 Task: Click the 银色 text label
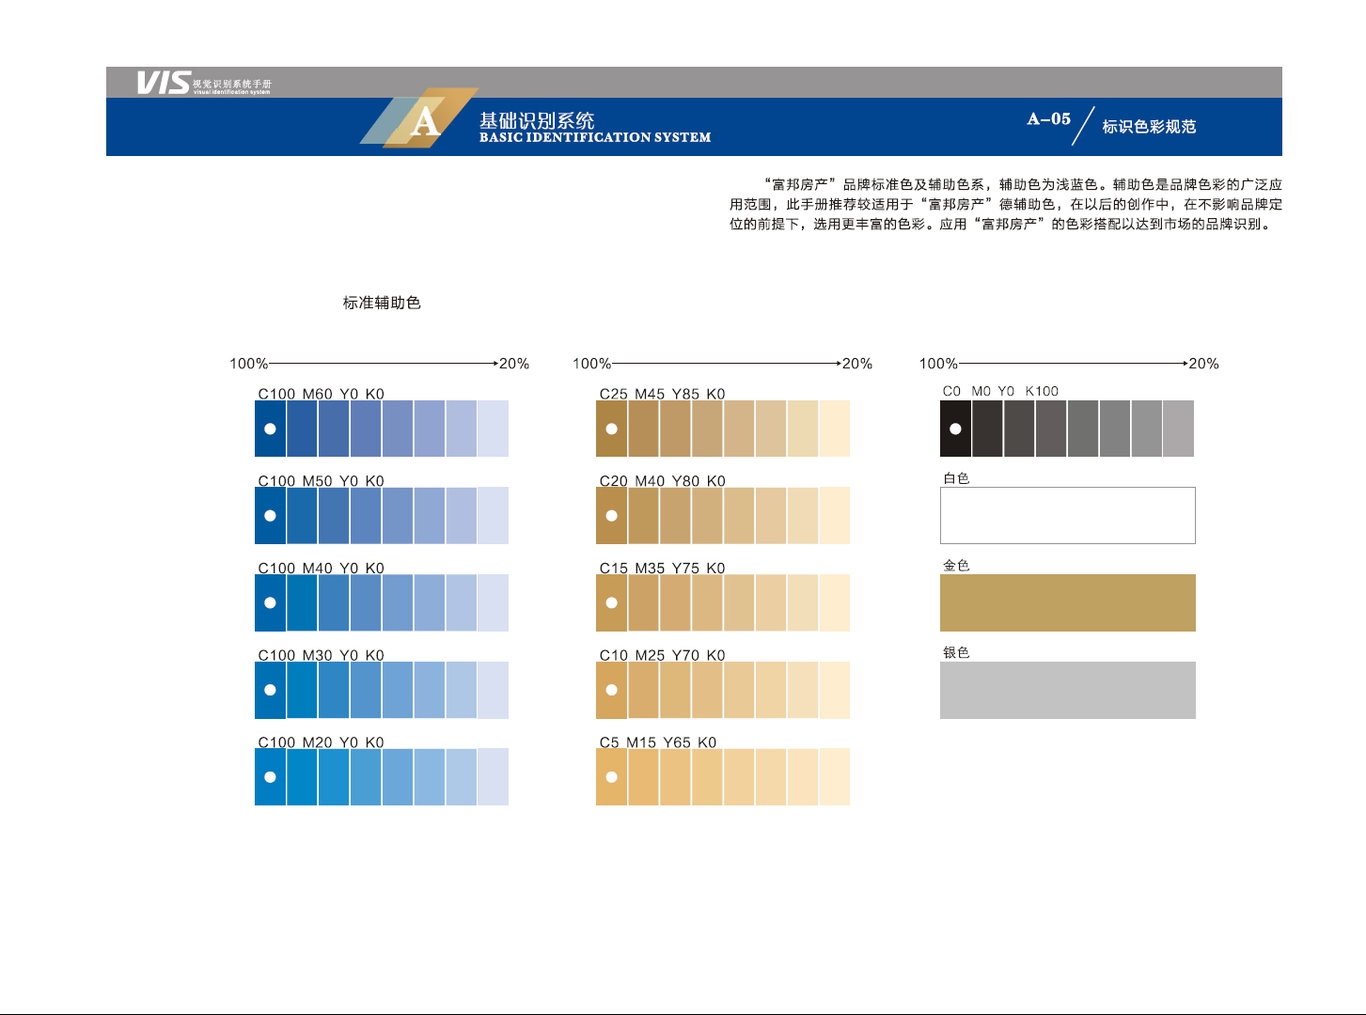point(956,652)
